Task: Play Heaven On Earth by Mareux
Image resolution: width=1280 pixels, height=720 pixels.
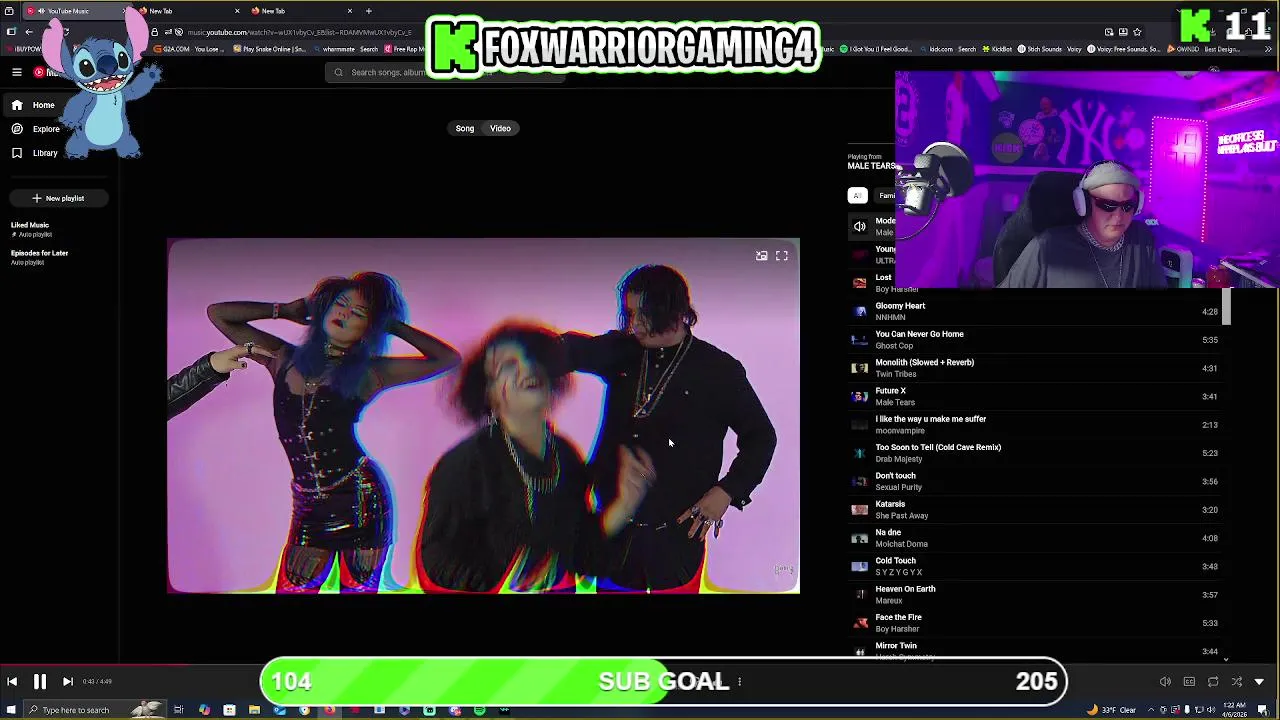Action: pyautogui.click(x=1035, y=595)
